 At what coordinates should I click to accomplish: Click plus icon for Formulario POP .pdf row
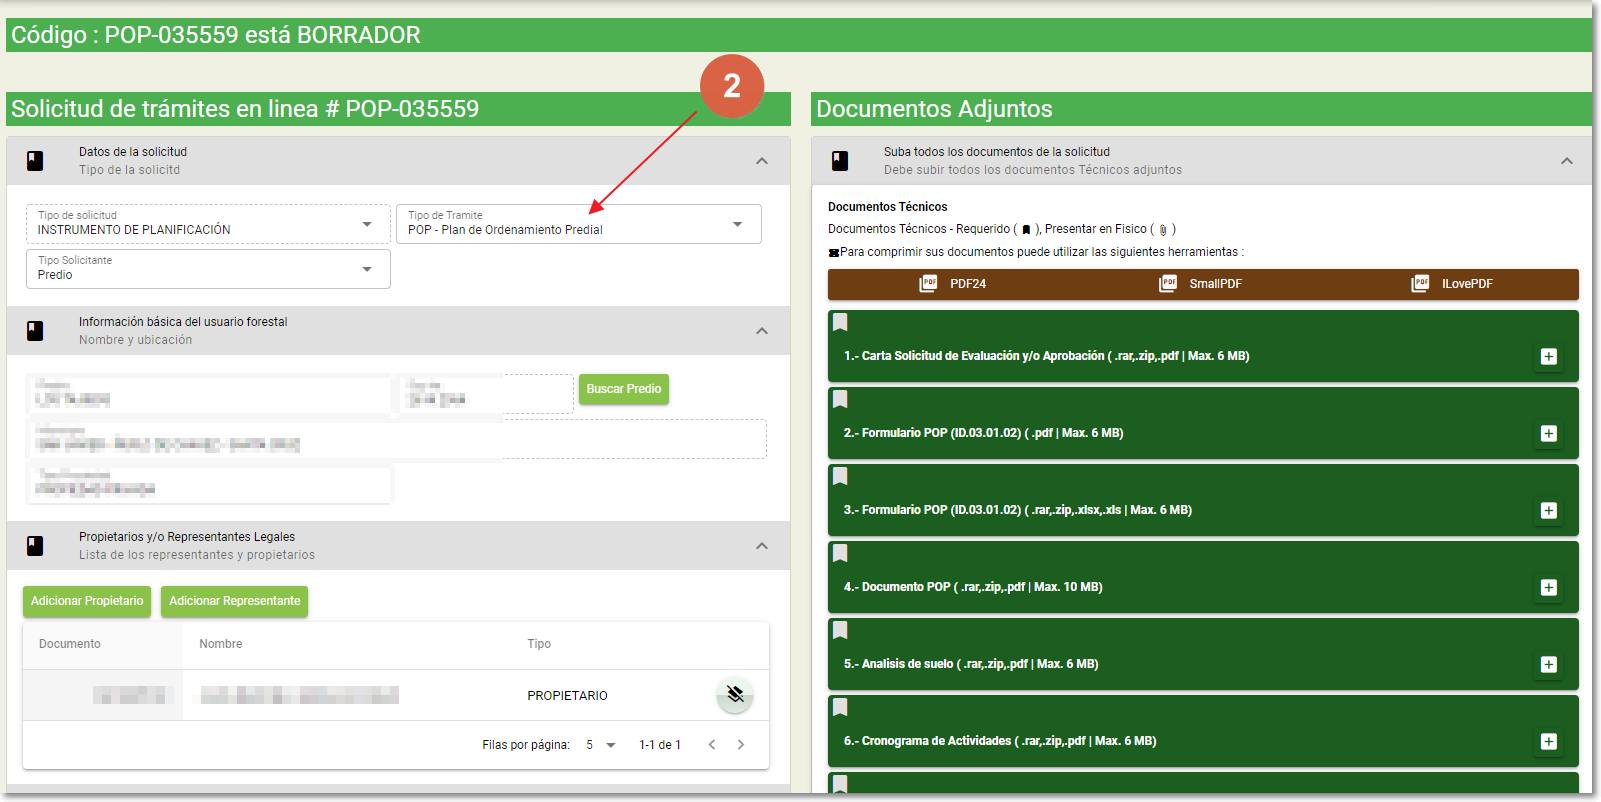click(1548, 434)
